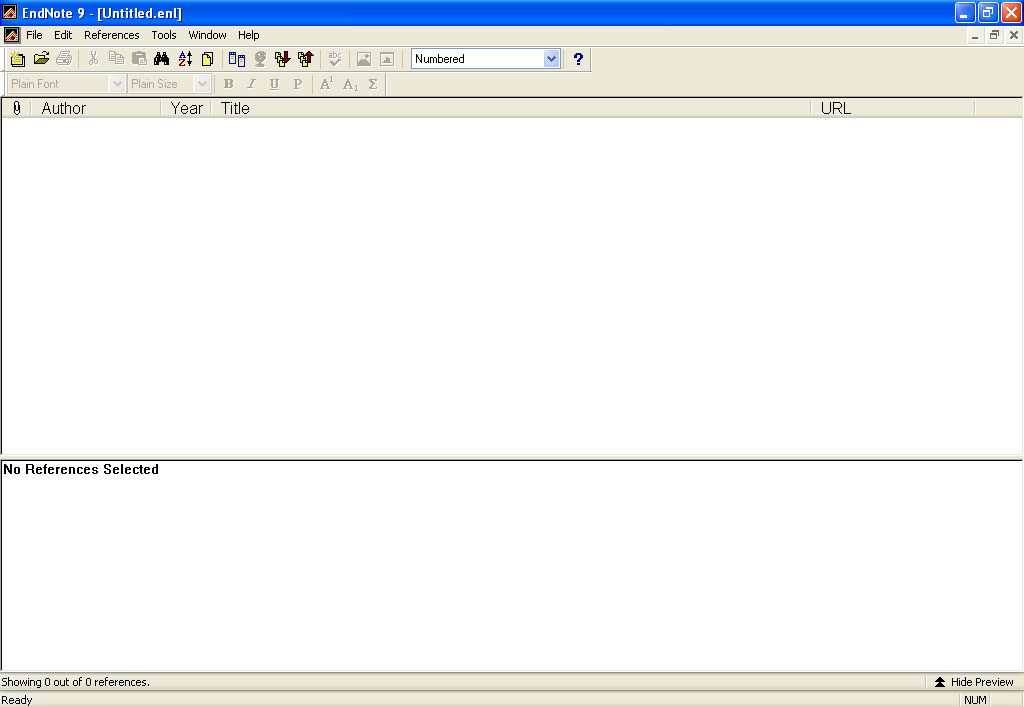The height and width of the screenshot is (707, 1024).
Task: Click the 'EndNote 9 - [Untitled.enl]' title text
Action: pos(102,13)
